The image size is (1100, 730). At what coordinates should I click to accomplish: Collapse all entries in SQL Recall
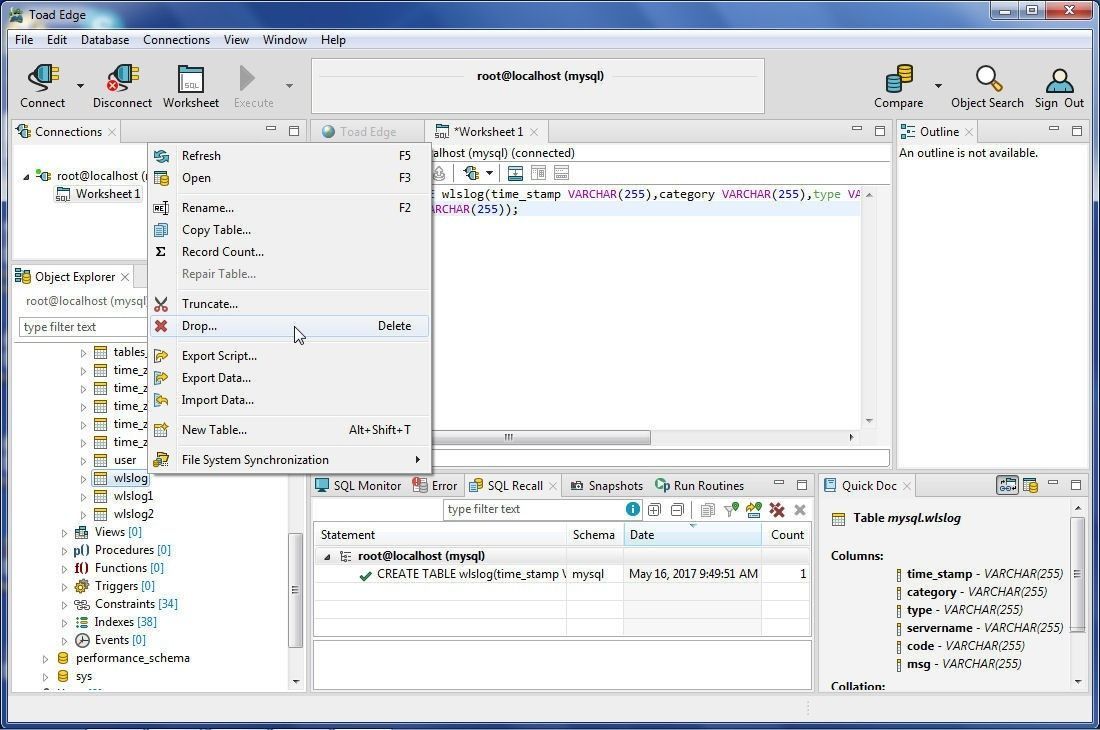click(677, 510)
